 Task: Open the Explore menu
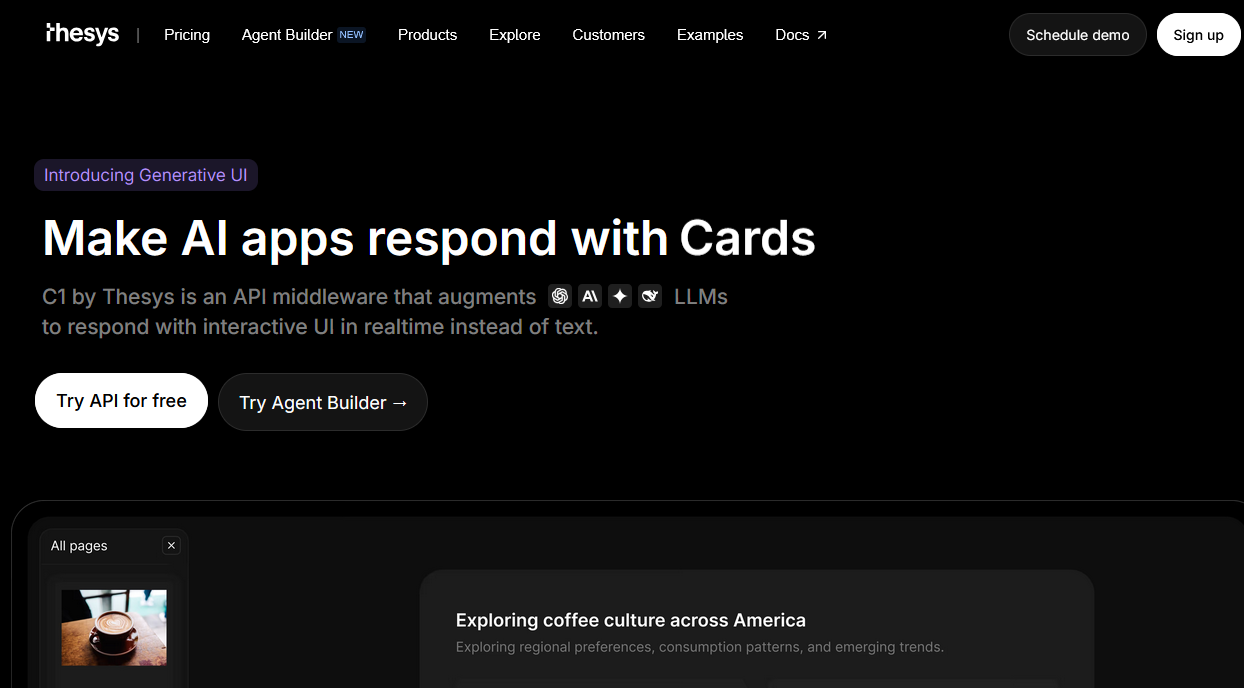(x=515, y=35)
